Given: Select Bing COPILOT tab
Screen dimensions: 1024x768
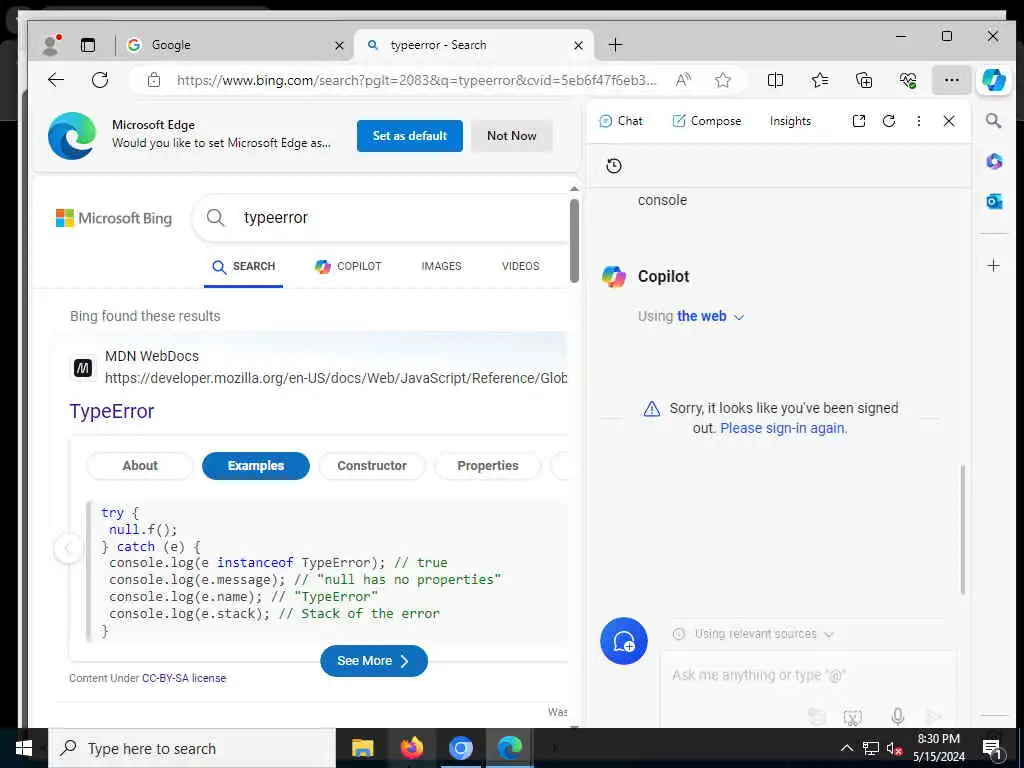Looking at the screenshot, I should (348, 266).
